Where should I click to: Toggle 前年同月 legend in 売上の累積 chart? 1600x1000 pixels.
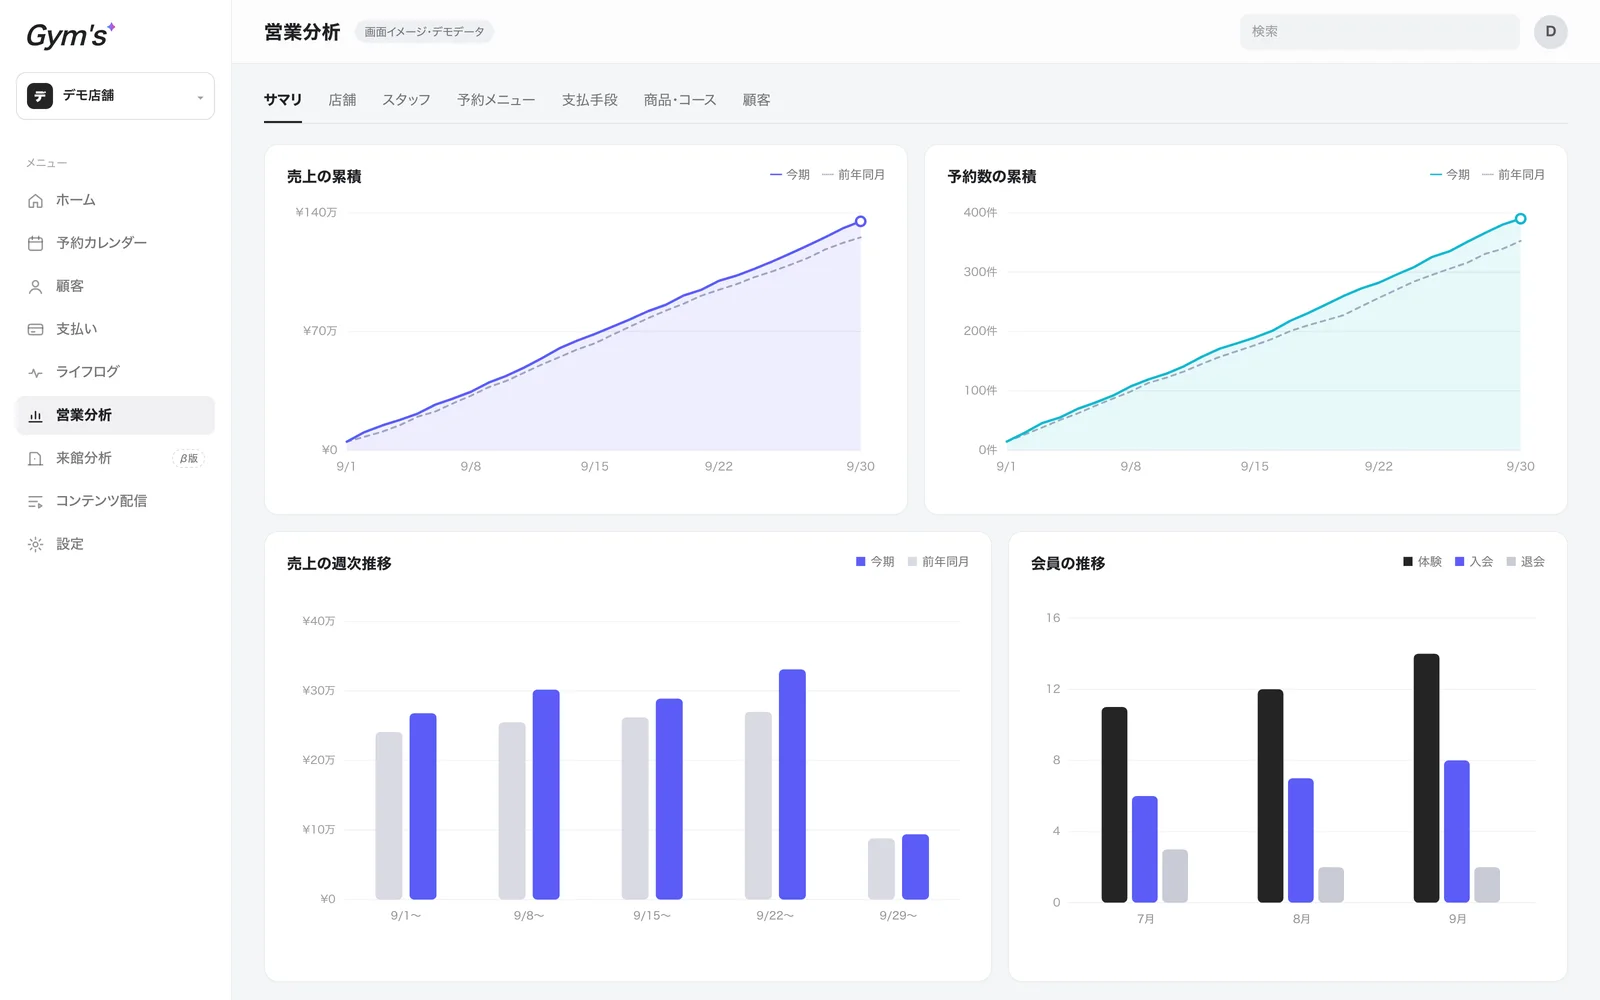853,174
